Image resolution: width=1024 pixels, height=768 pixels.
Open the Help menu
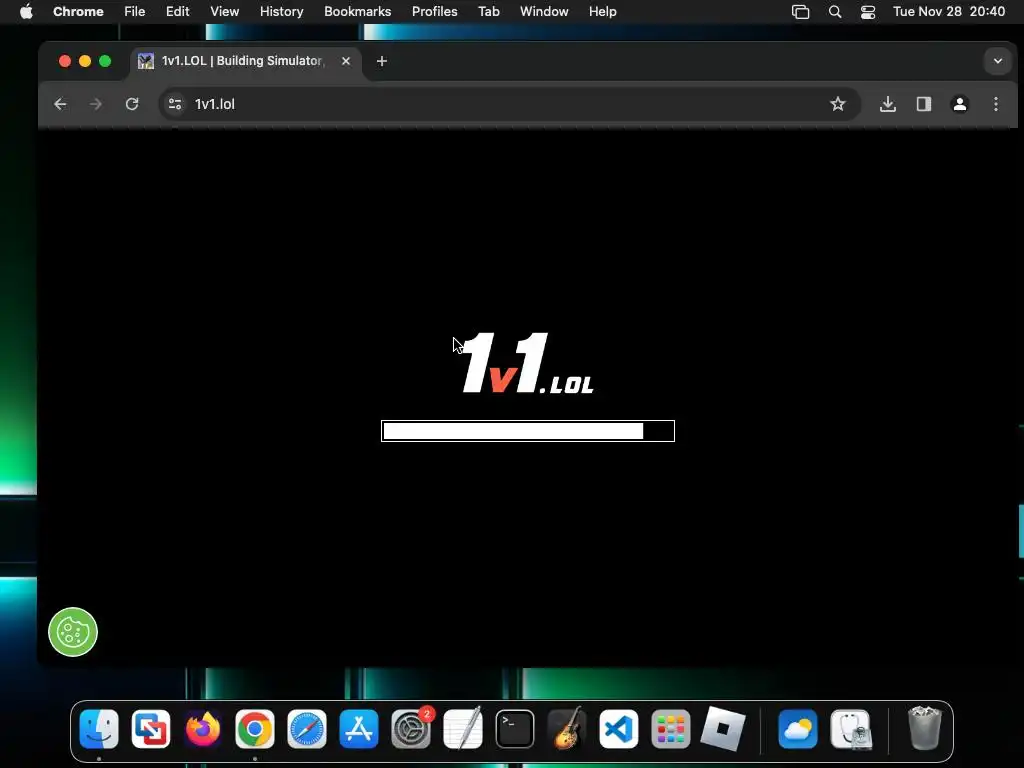click(x=603, y=11)
